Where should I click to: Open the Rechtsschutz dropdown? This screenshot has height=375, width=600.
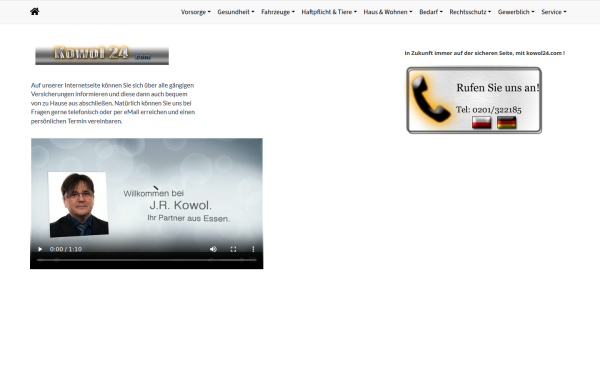point(470,12)
